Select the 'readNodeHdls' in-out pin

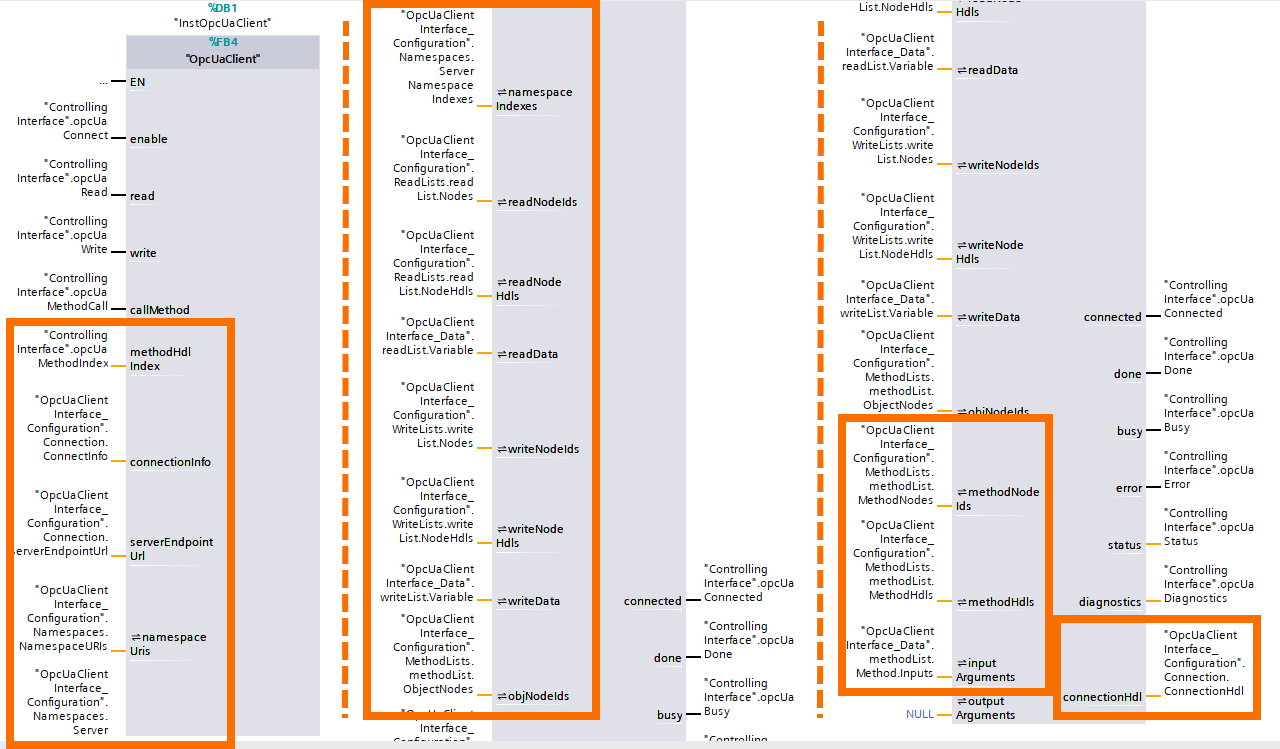click(529, 289)
